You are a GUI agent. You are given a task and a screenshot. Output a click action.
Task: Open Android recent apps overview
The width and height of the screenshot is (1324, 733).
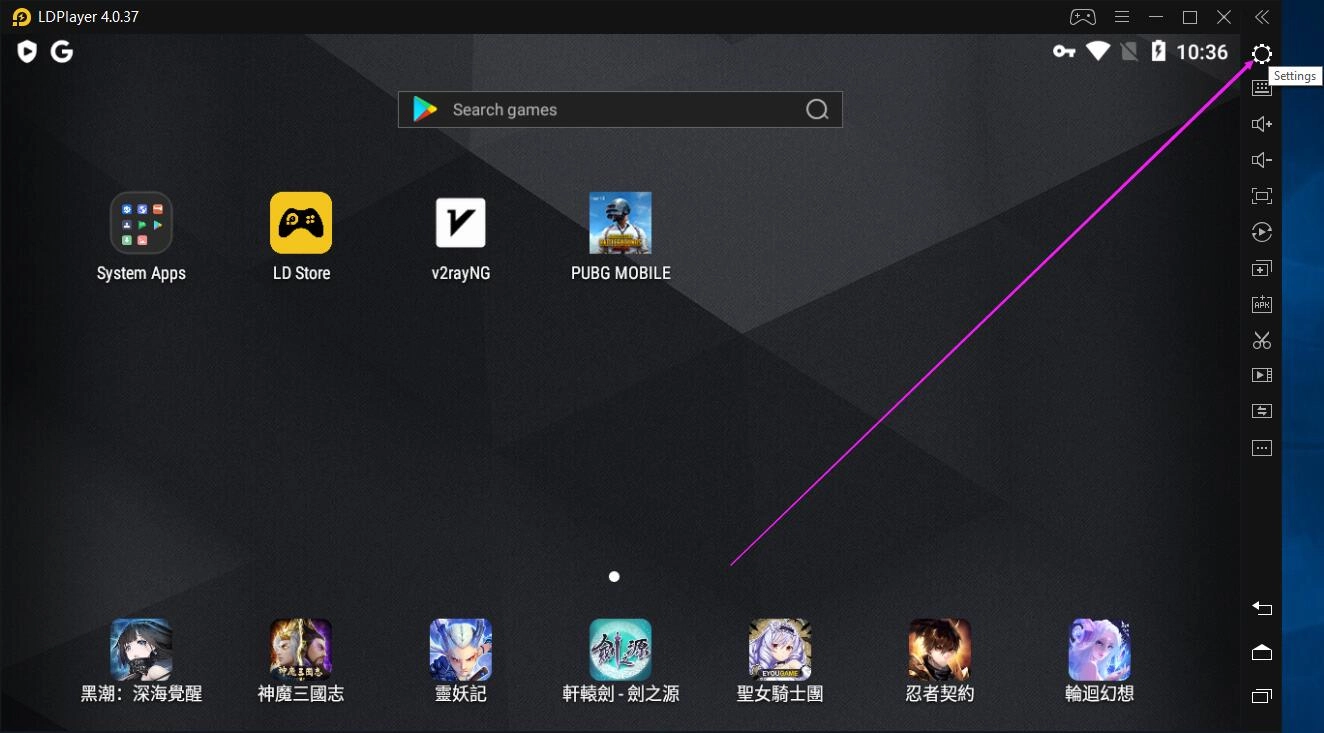(x=1261, y=696)
